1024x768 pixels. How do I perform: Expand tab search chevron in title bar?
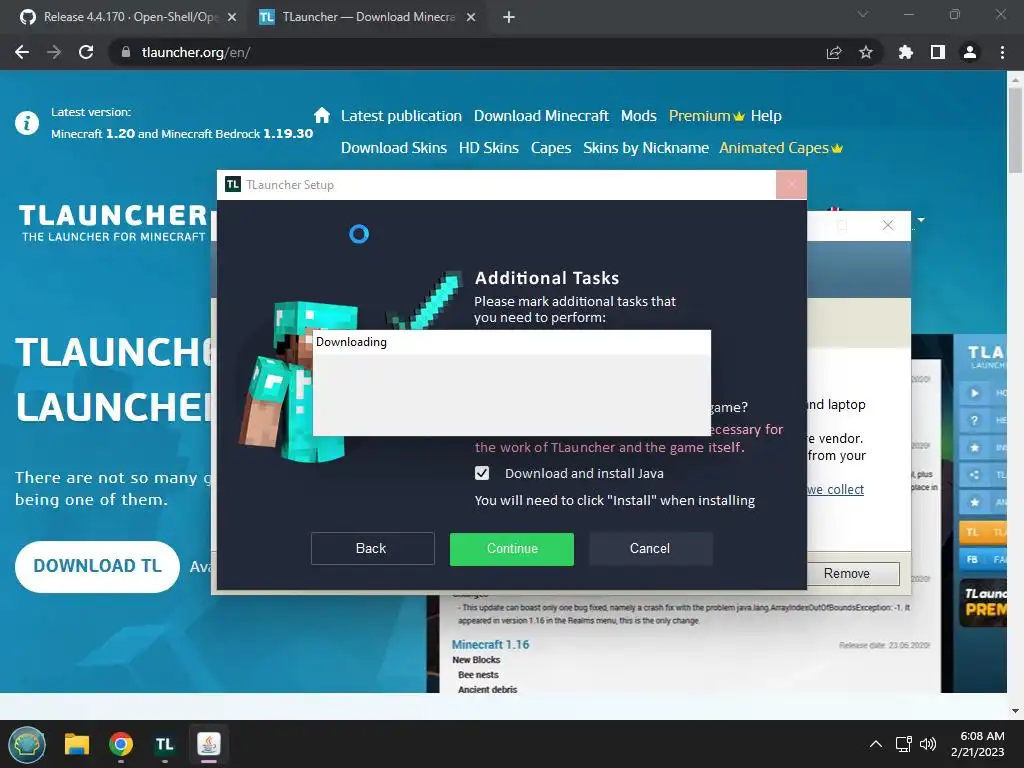point(863,14)
